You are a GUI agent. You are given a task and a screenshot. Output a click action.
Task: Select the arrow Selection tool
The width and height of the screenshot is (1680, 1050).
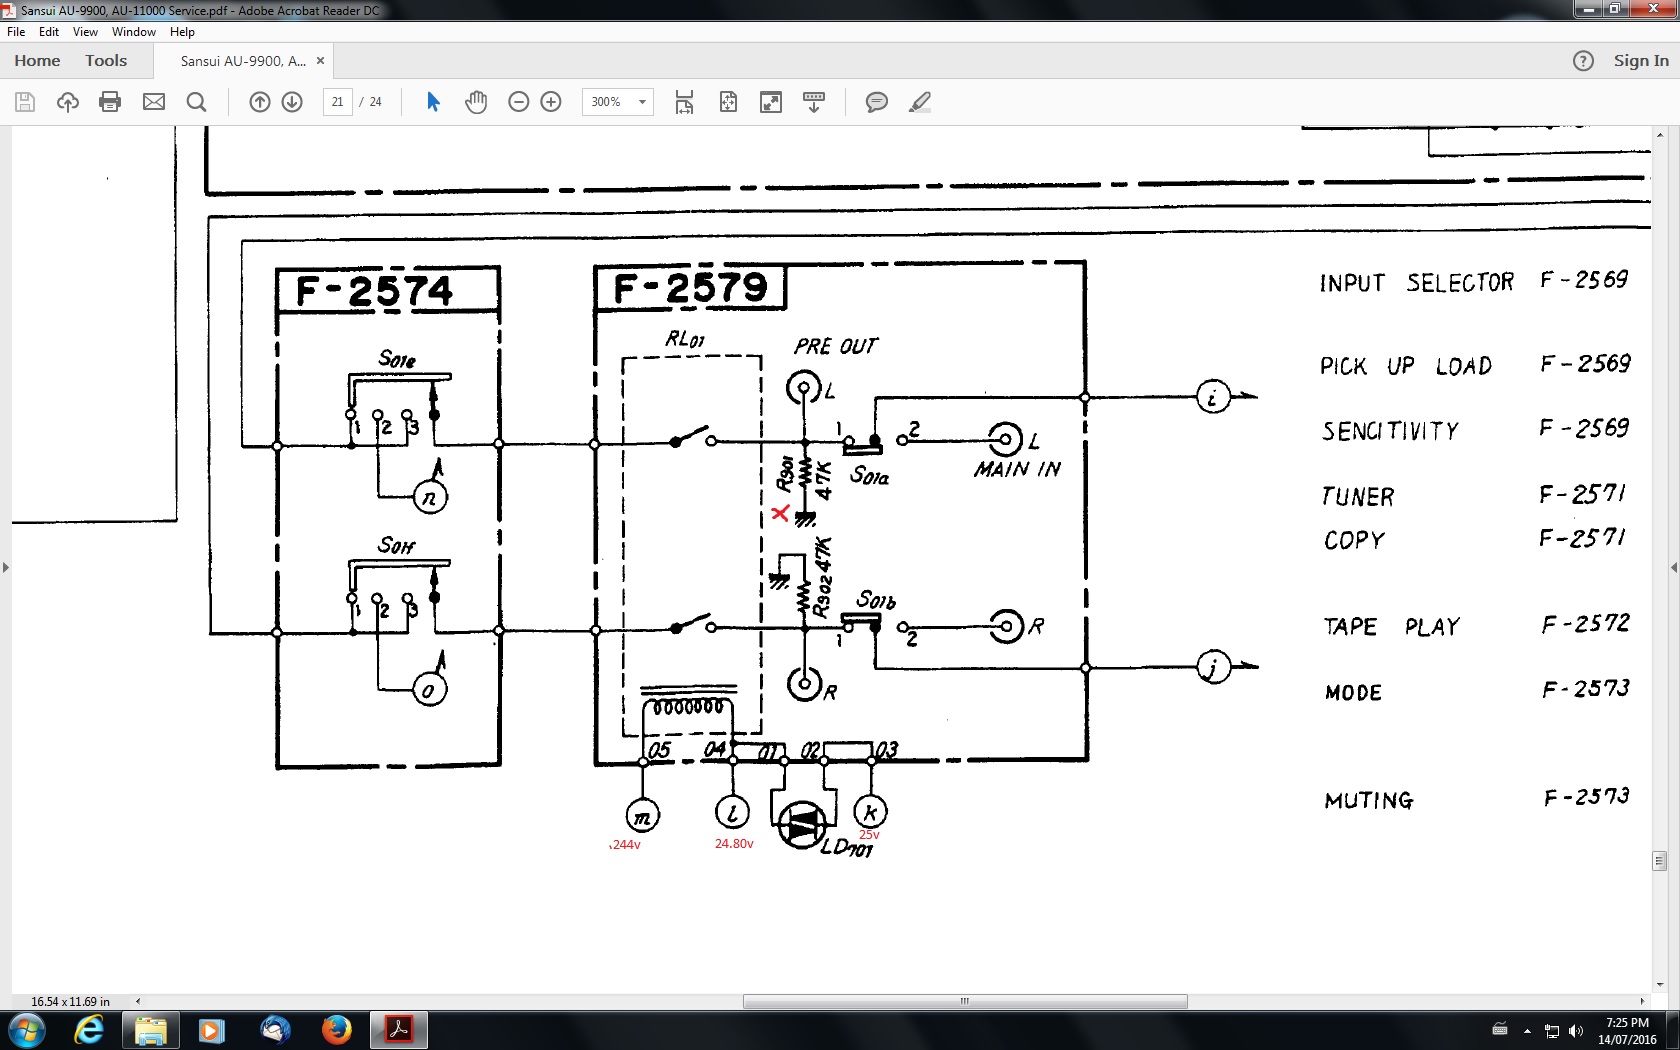coord(433,102)
